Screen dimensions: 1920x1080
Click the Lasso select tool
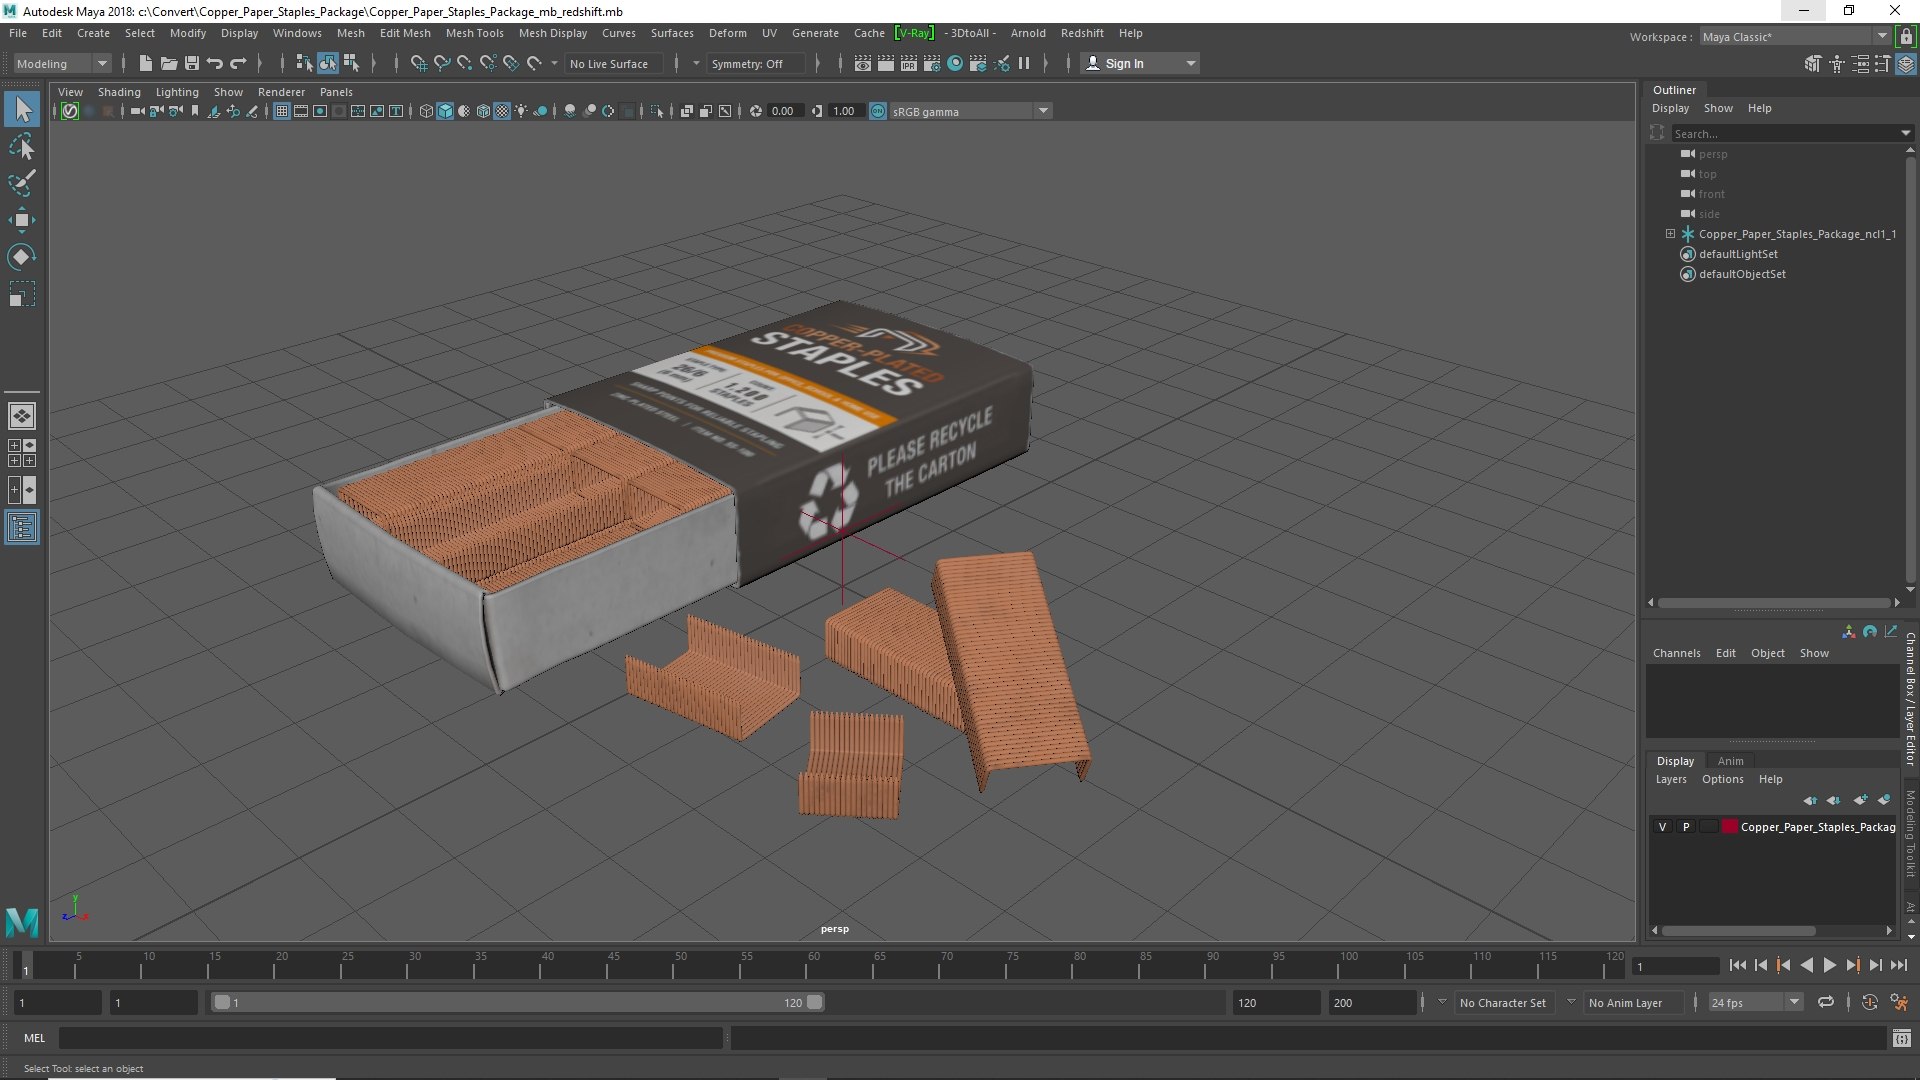tap(21, 147)
